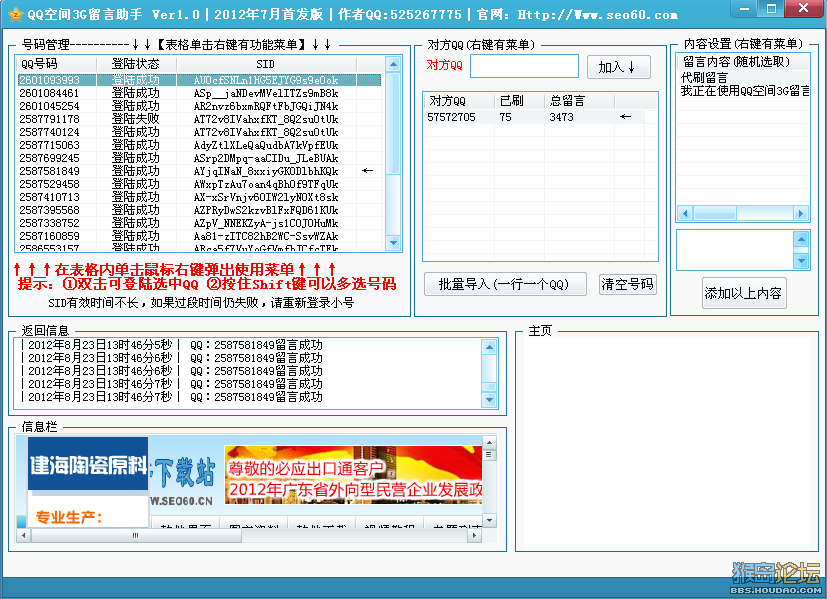Image resolution: width=827 pixels, height=599 pixels.
Task: Select the failed login row 2587791178
Action: [x=199, y=119]
